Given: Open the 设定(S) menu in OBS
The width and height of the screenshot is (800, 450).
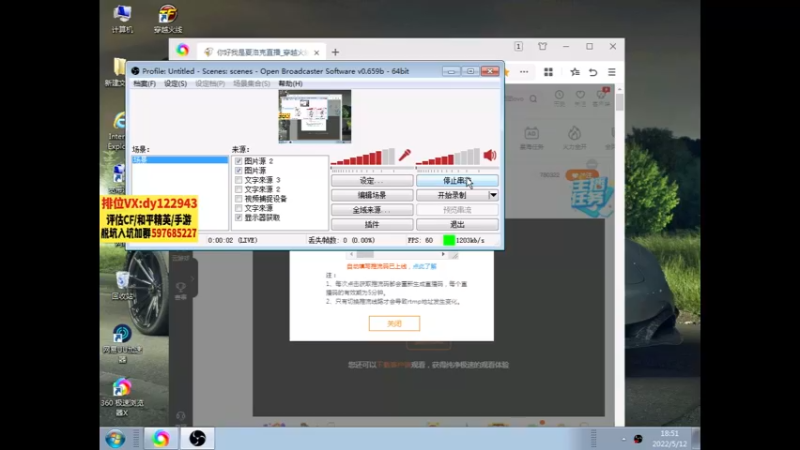Looking at the screenshot, I should click(x=175, y=84).
